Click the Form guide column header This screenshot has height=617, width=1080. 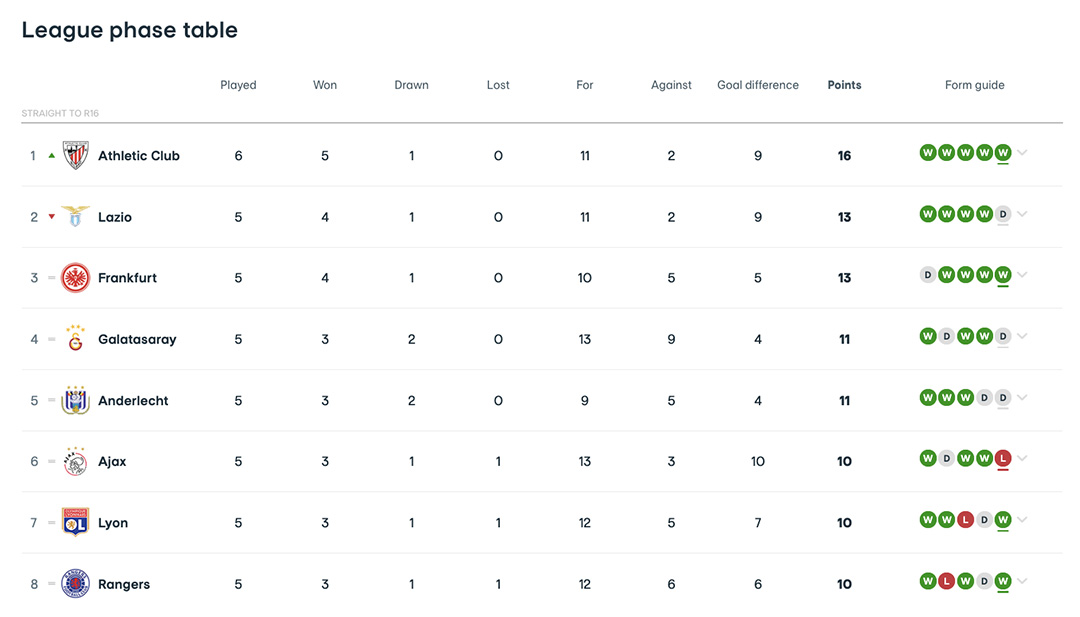pyautogui.click(x=975, y=85)
